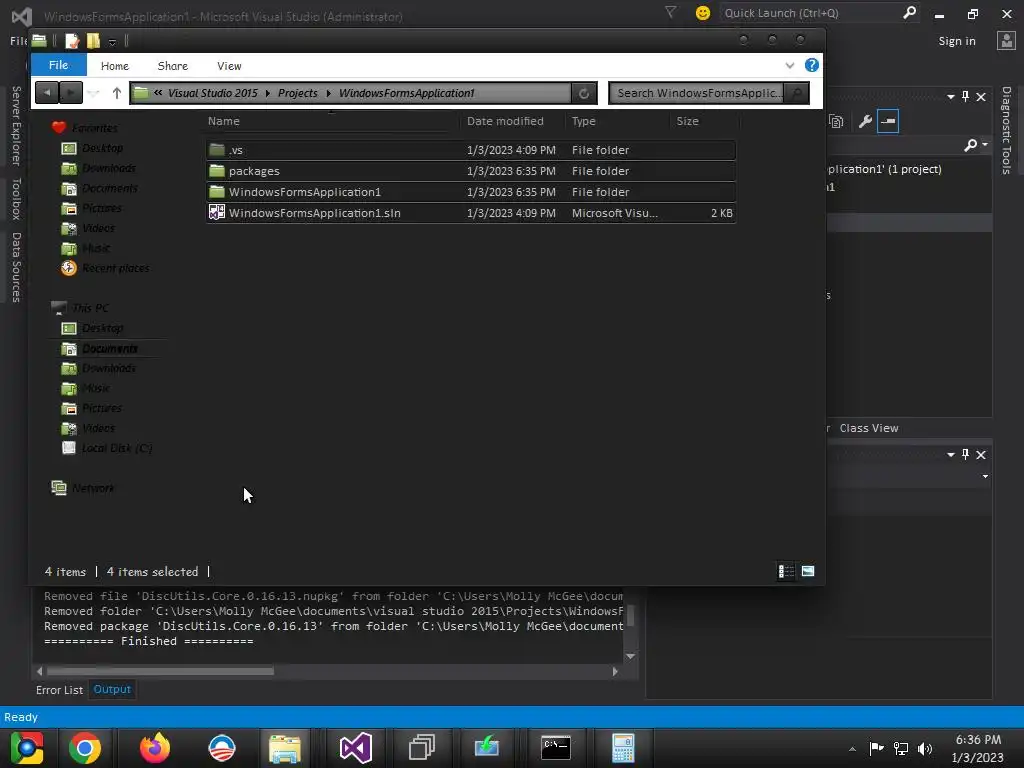The width and height of the screenshot is (1024, 768).
Task: Open Recent places in navigation pane
Action: [116, 268]
